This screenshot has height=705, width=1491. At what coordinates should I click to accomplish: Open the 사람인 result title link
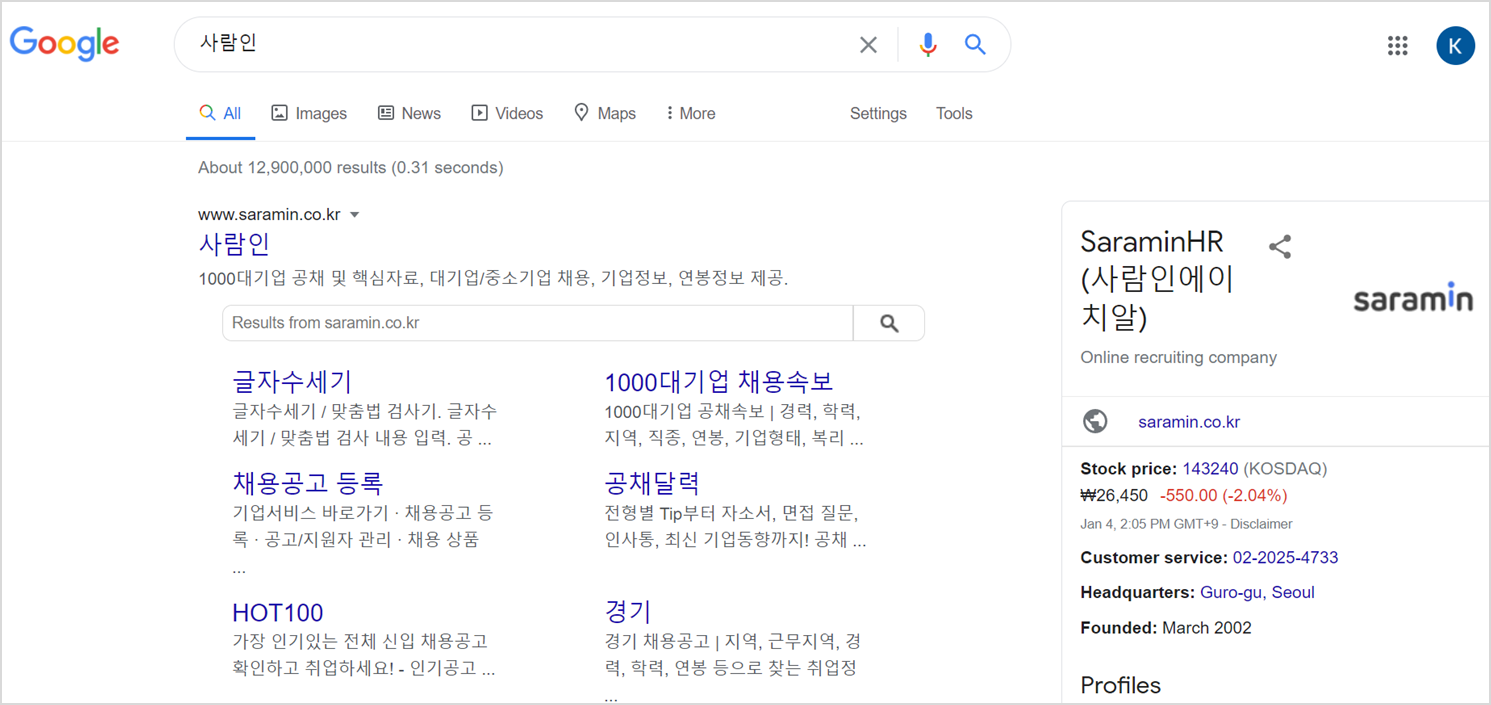click(234, 244)
